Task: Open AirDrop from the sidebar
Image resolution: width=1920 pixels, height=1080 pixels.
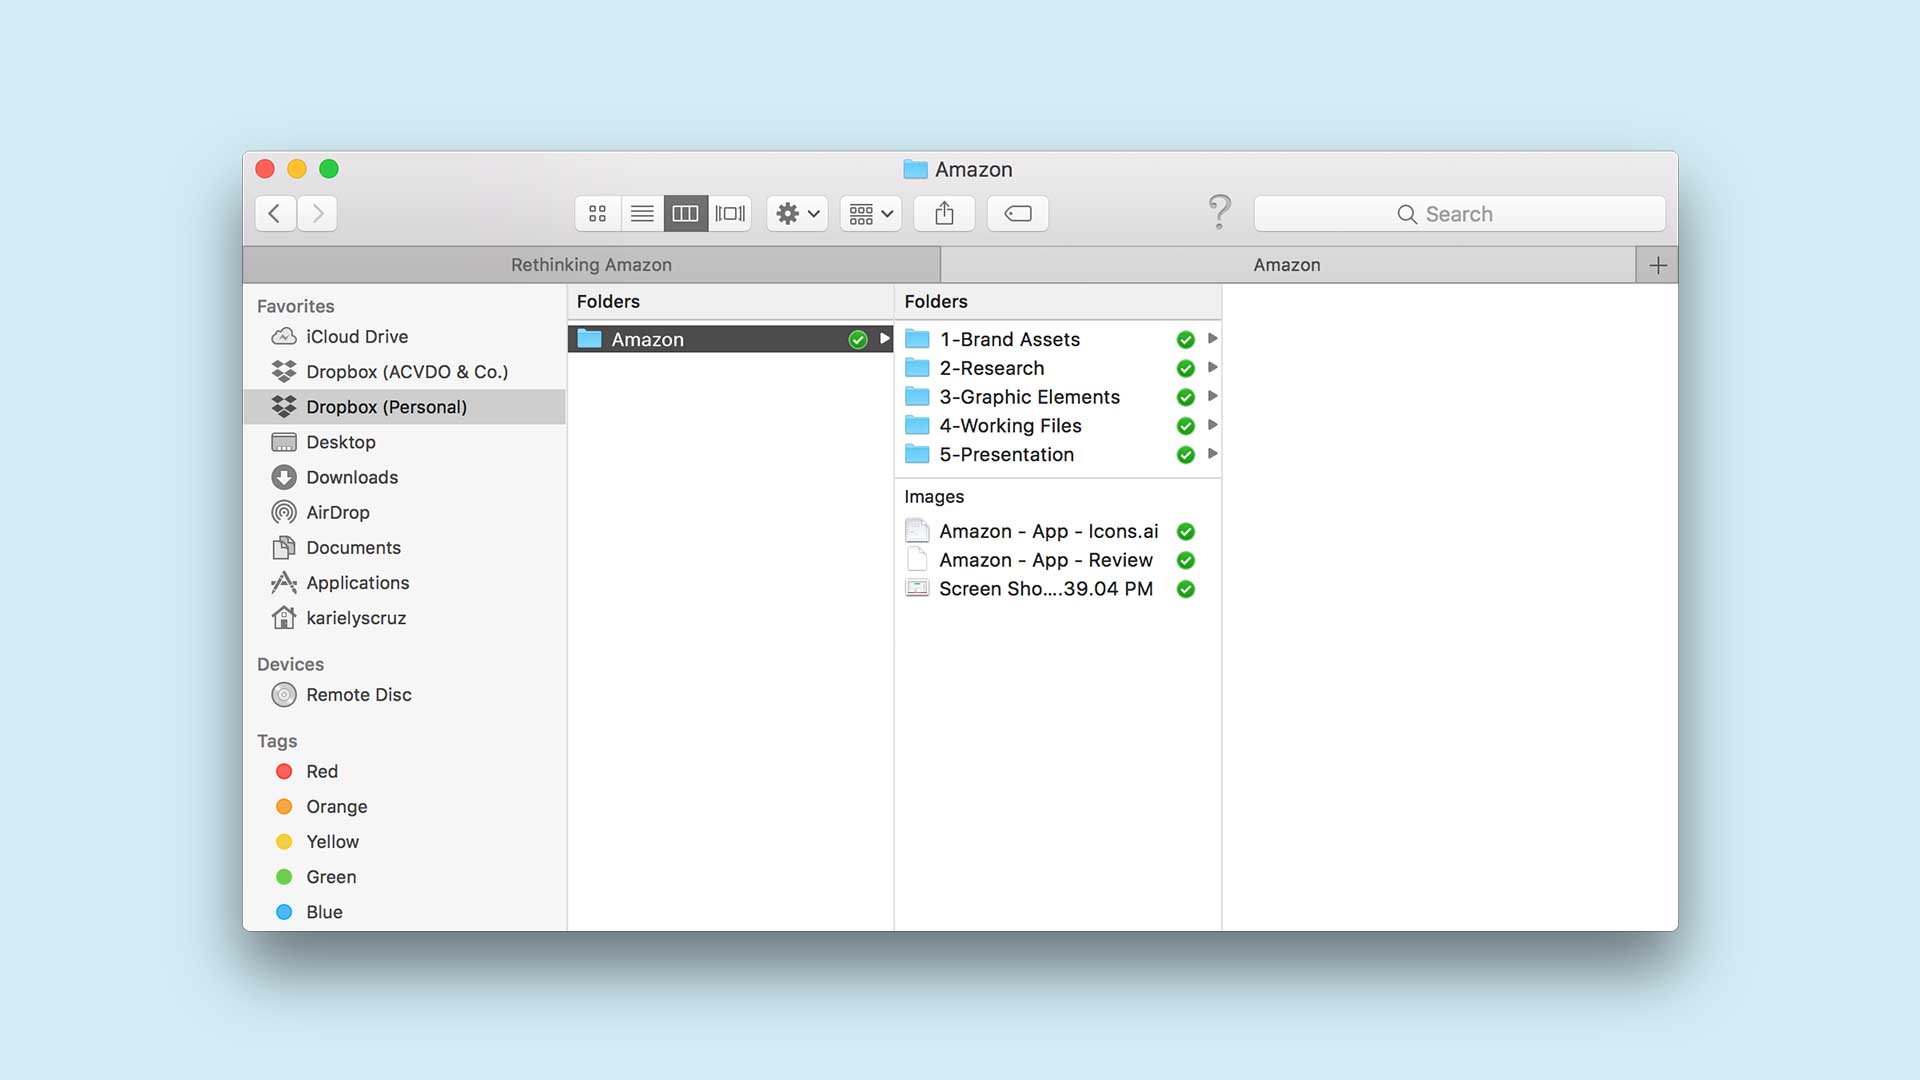Action: 337,512
